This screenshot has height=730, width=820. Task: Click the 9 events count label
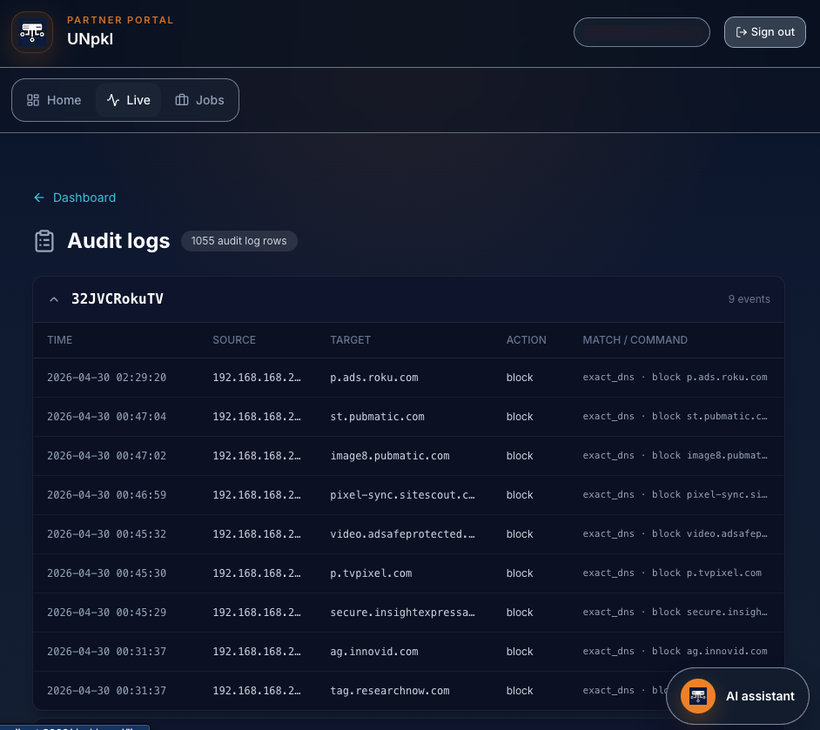(x=749, y=299)
